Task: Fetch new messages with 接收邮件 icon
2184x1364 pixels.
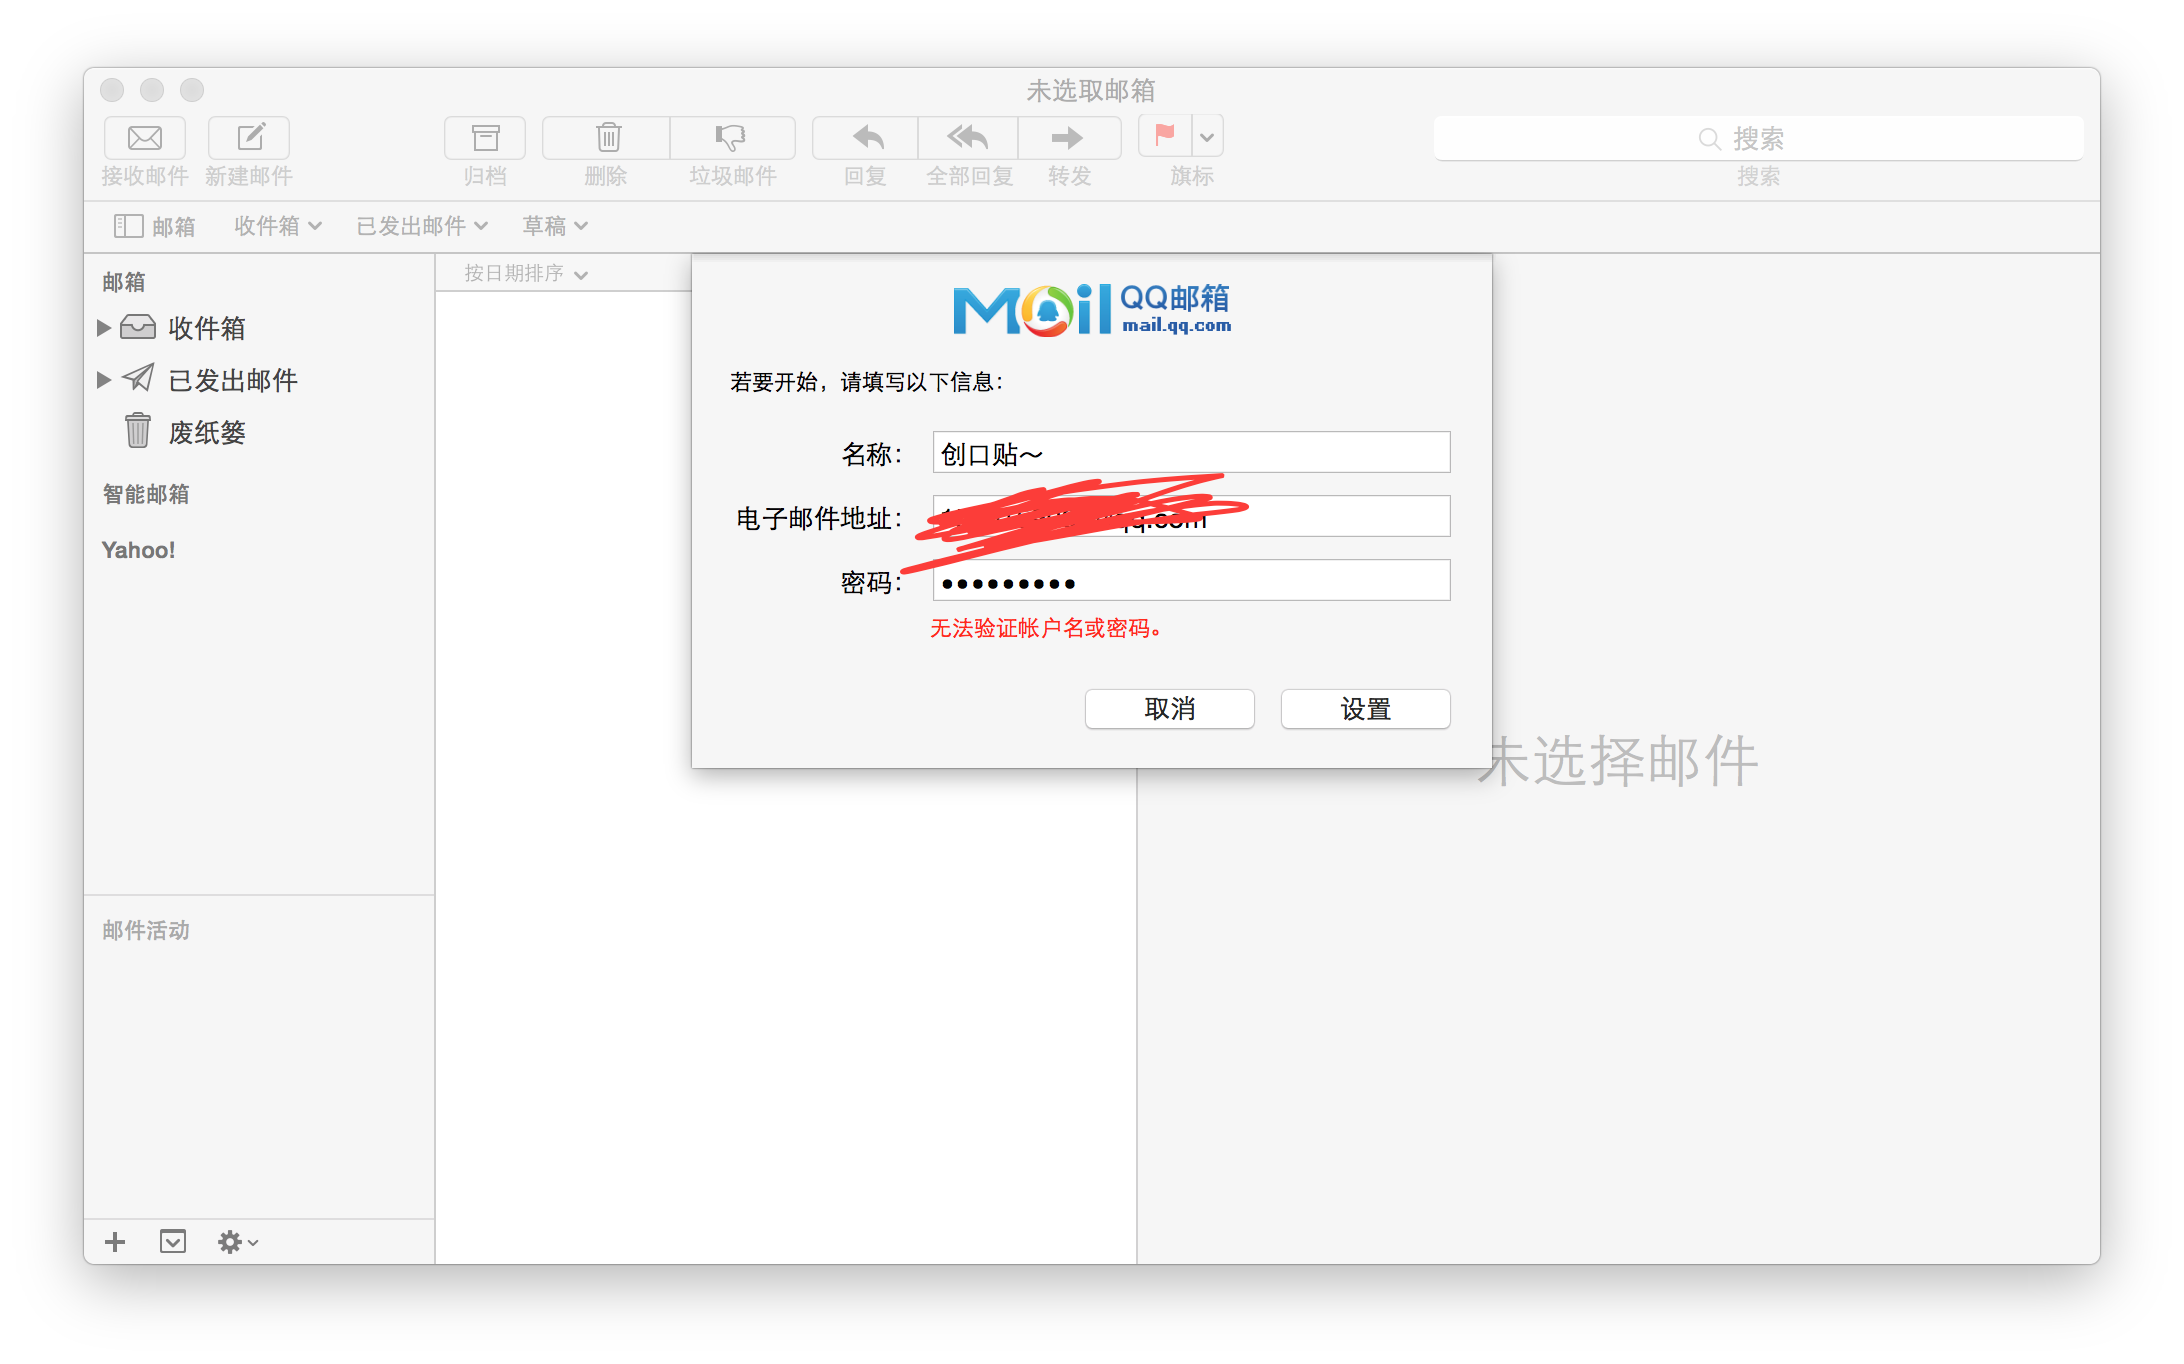Action: tap(144, 138)
